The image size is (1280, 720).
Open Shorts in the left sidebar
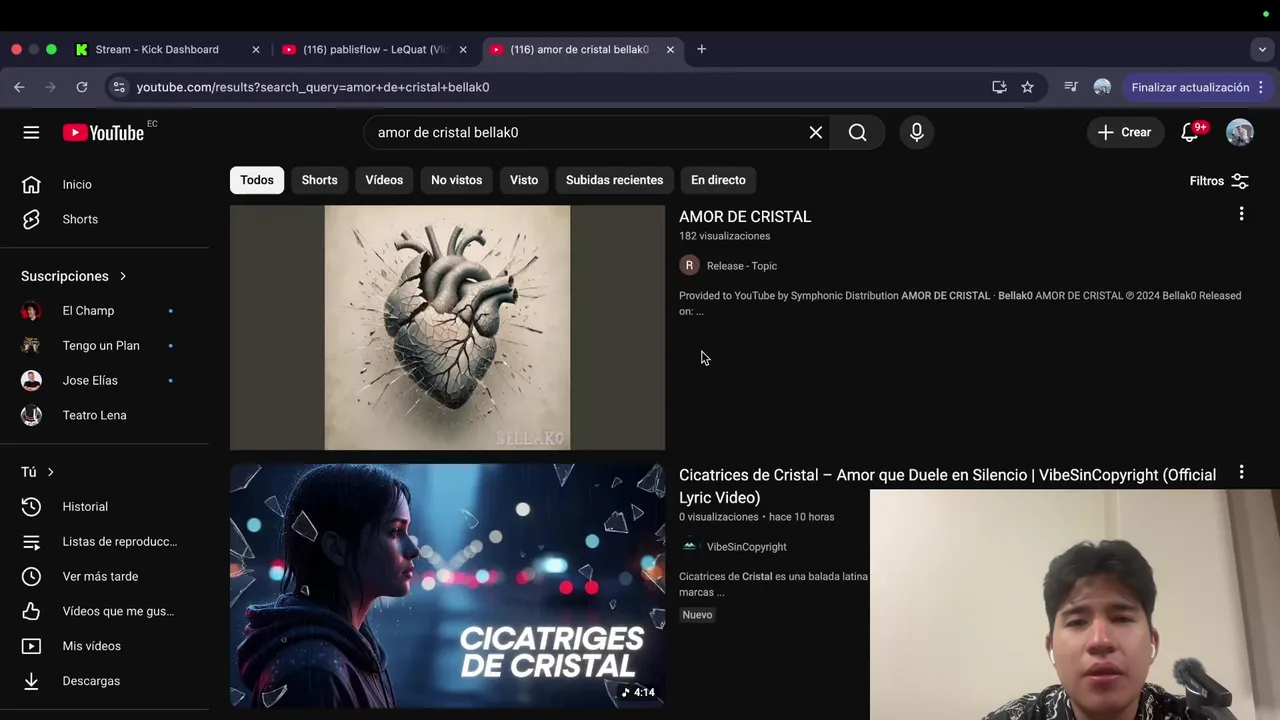coord(104,219)
